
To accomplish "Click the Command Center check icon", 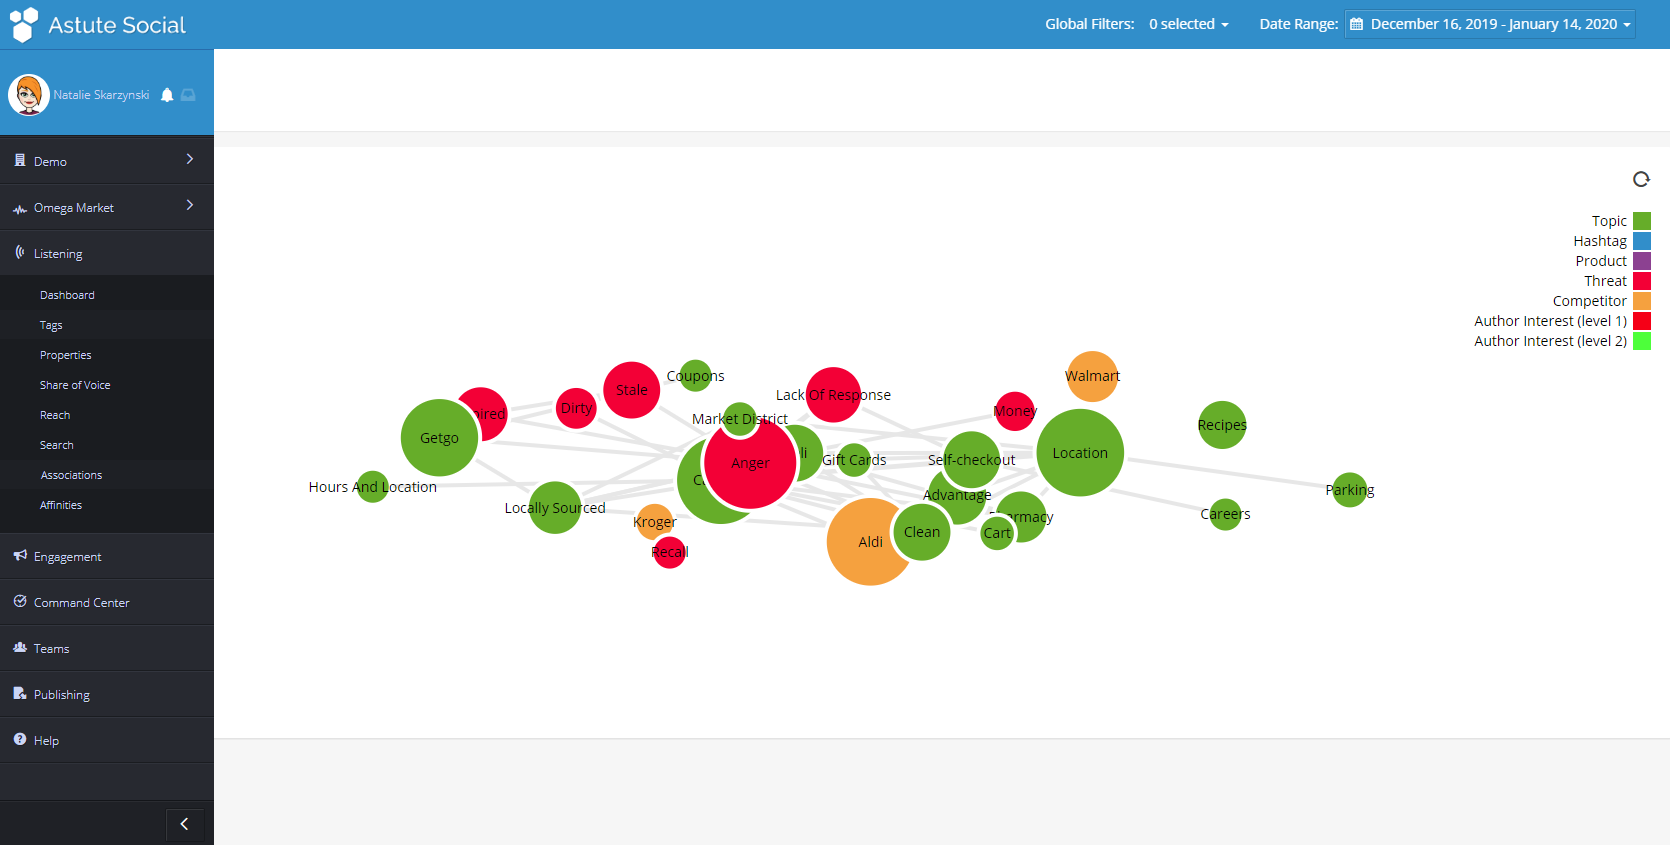I will click(x=20, y=602).
